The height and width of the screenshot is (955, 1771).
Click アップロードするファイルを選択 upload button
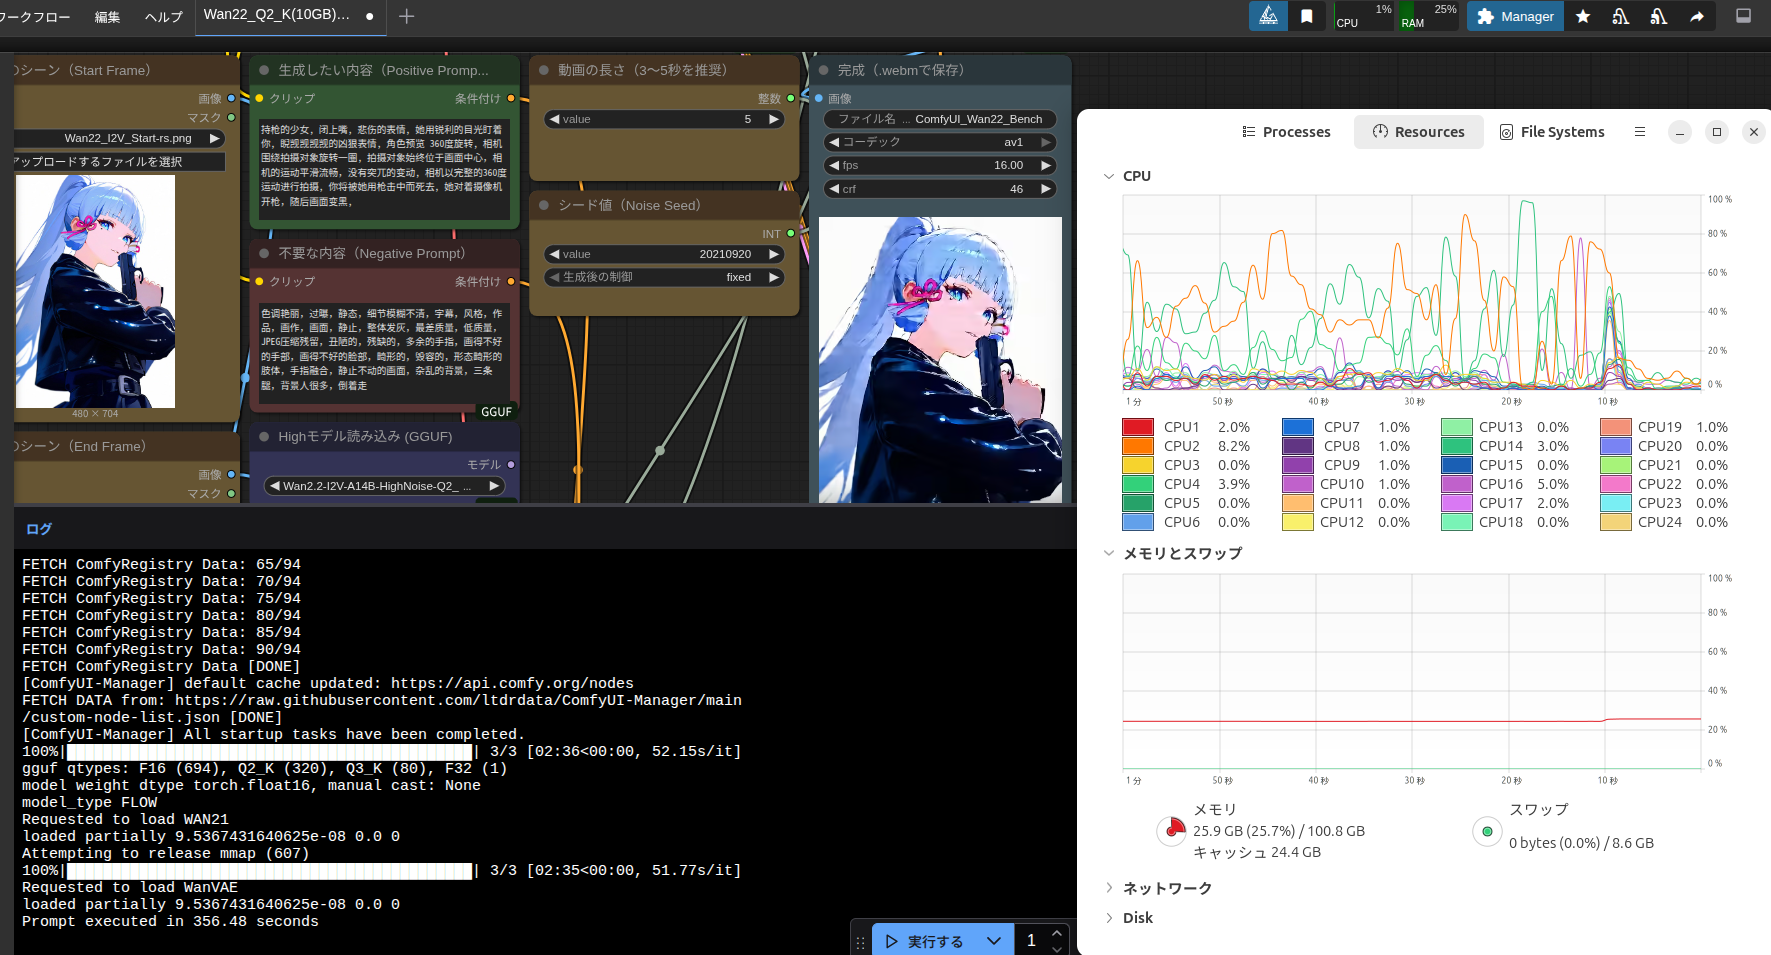point(118,161)
